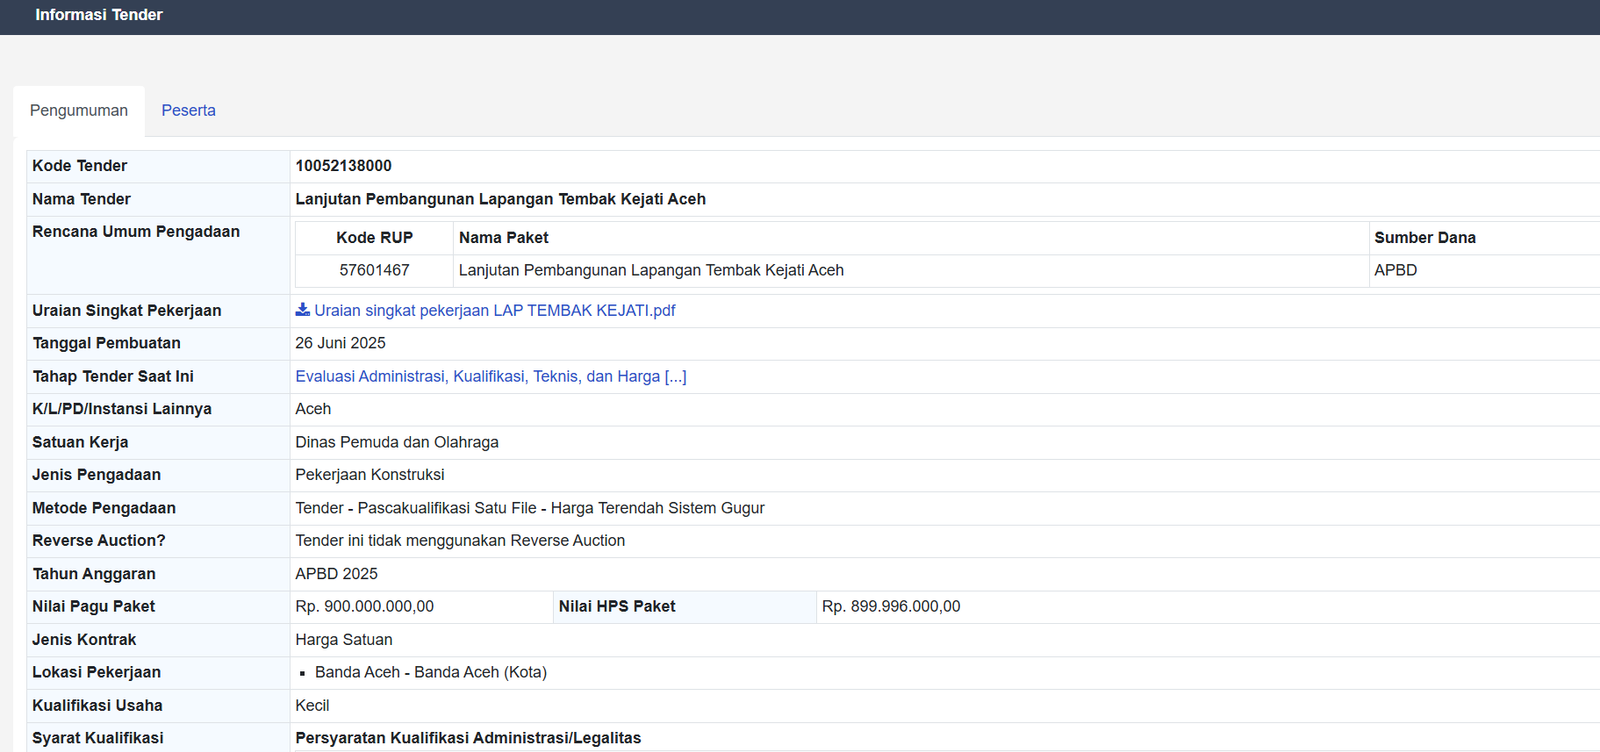Click the Nilai Pagu Paket amount Rp. 900.000.000,00
Image resolution: width=1600 pixels, height=752 pixels.
point(364,607)
